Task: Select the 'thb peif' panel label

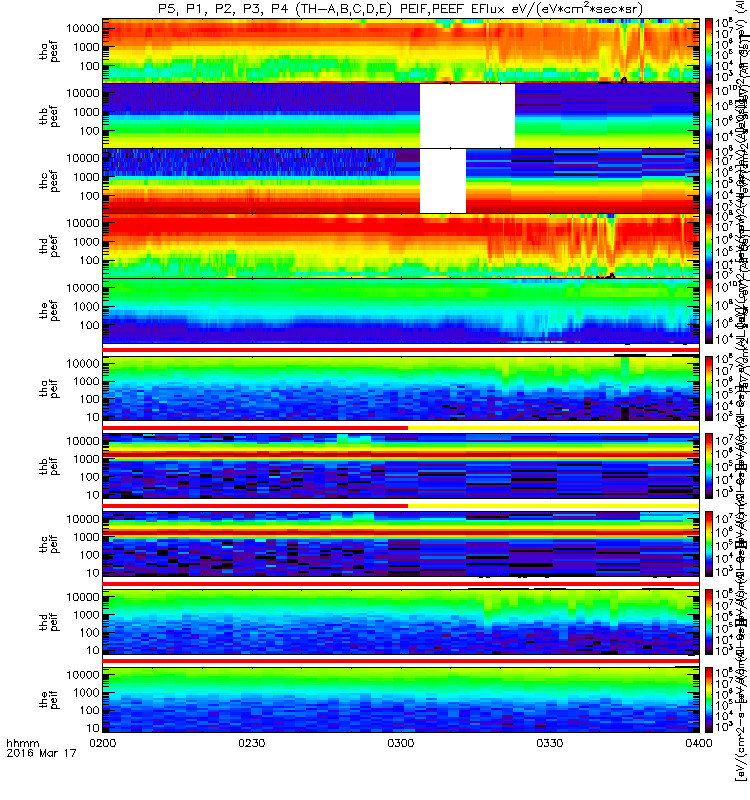Action: click(x=49, y=466)
